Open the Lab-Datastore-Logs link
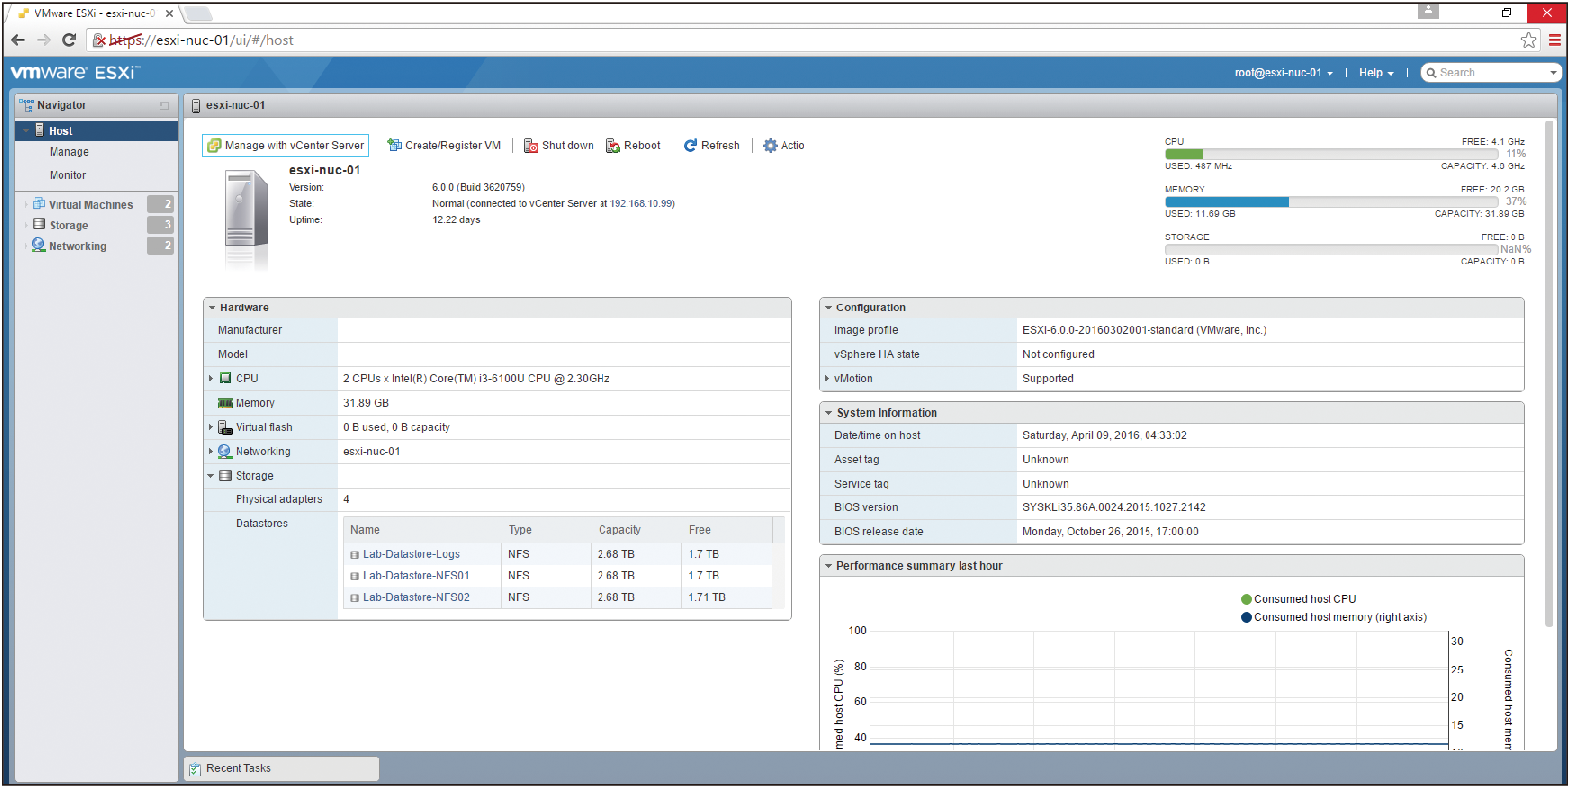The height and width of the screenshot is (789, 1570). (x=411, y=554)
